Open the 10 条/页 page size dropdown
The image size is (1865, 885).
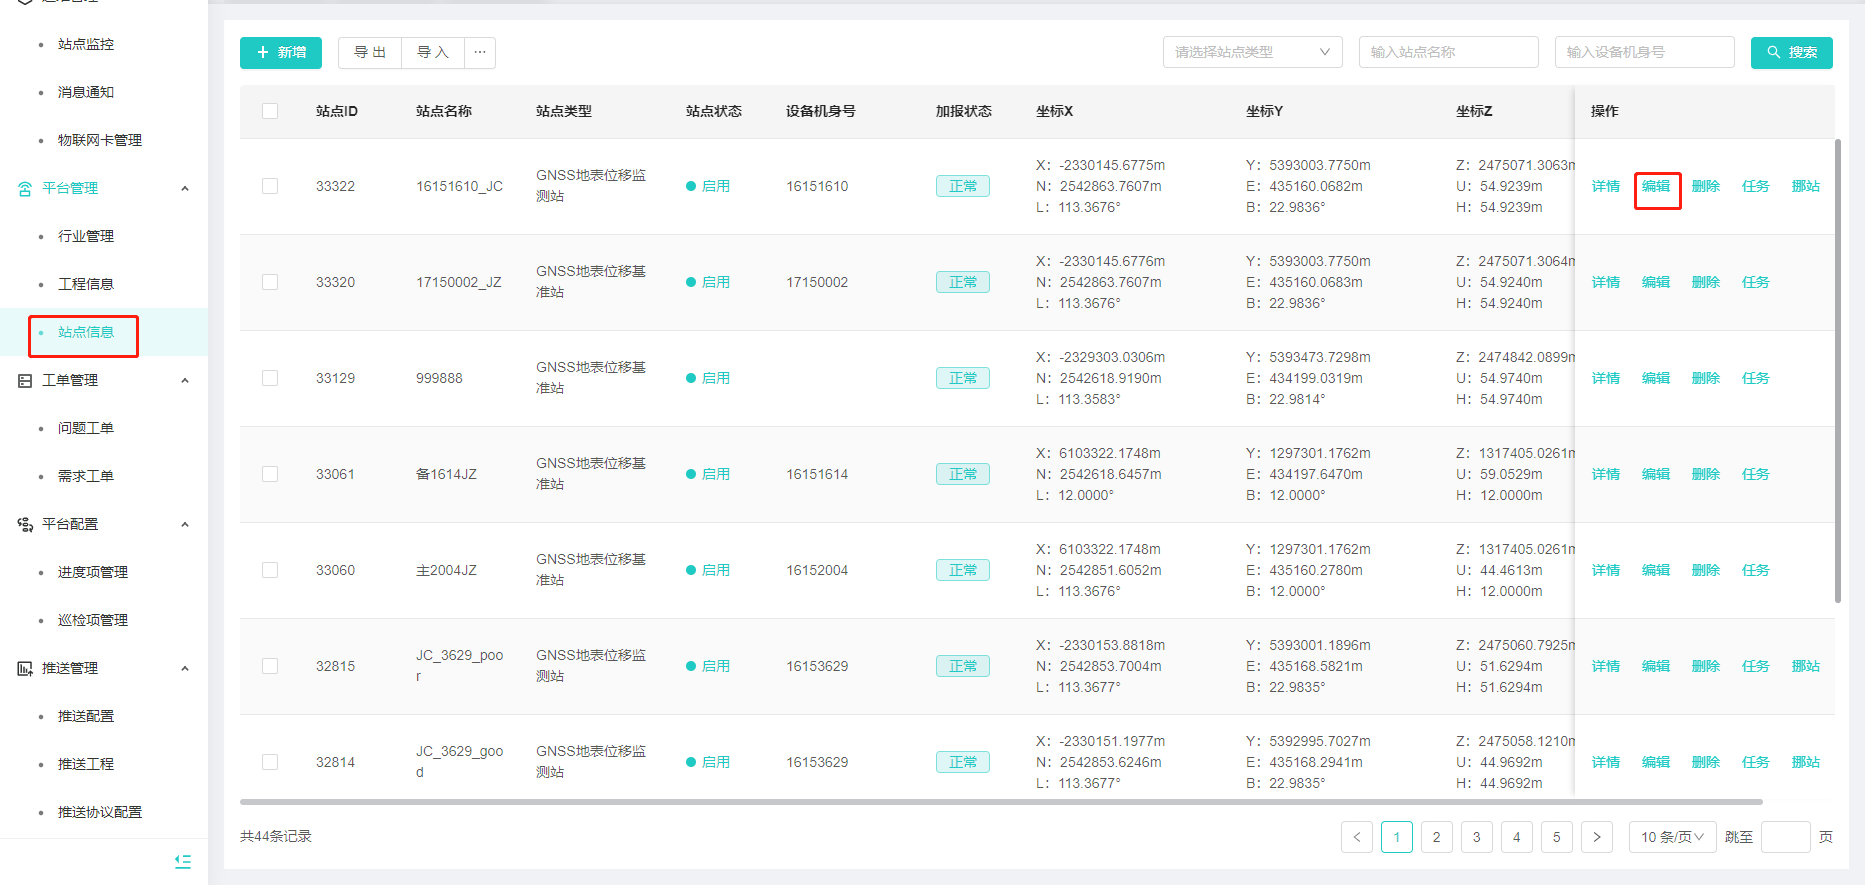[1671, 837]
